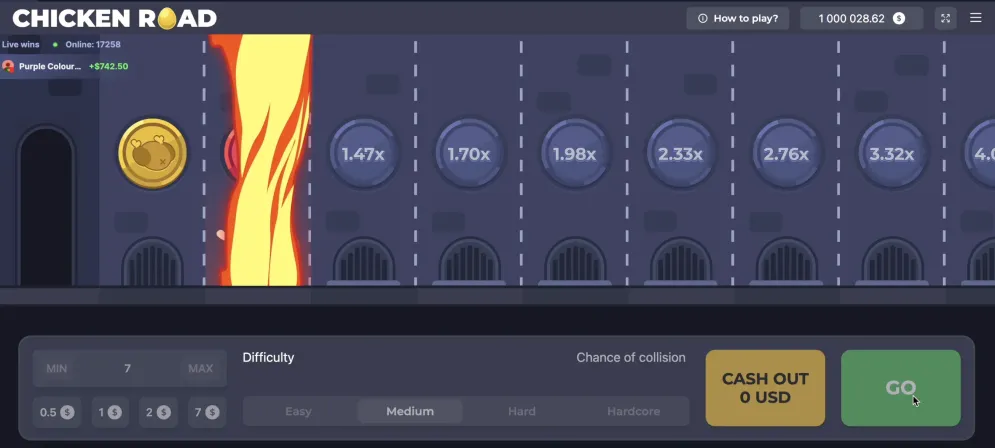
Task: Click the Purple Colour player avatar
Action: pos(8,66)
